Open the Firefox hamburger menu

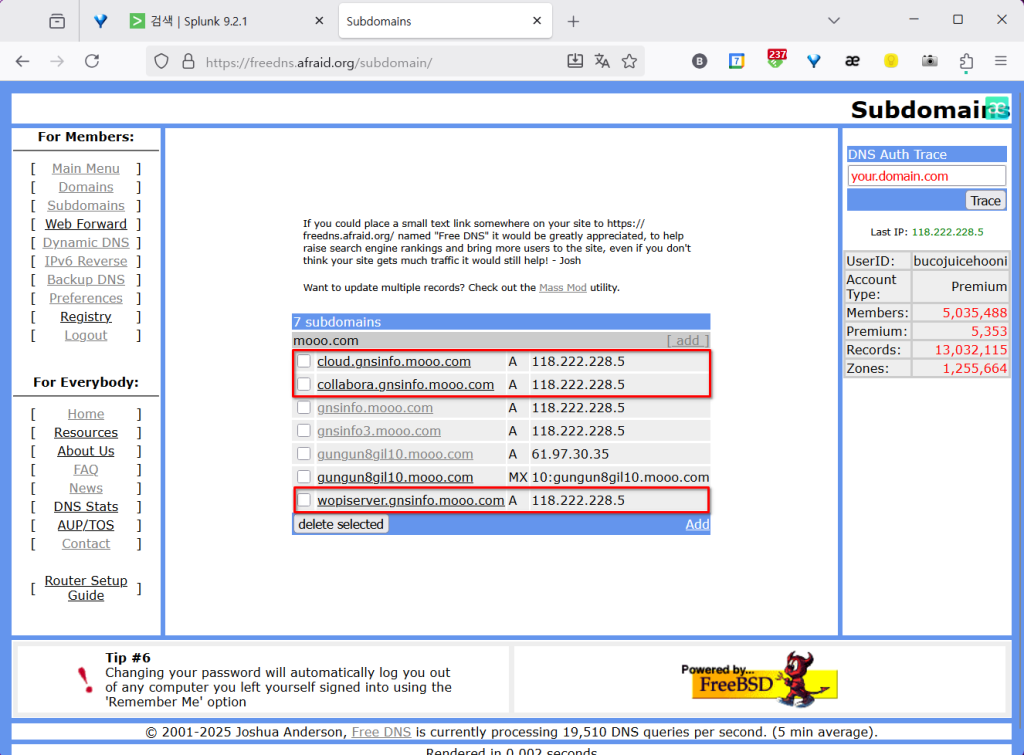(1000, 61)
